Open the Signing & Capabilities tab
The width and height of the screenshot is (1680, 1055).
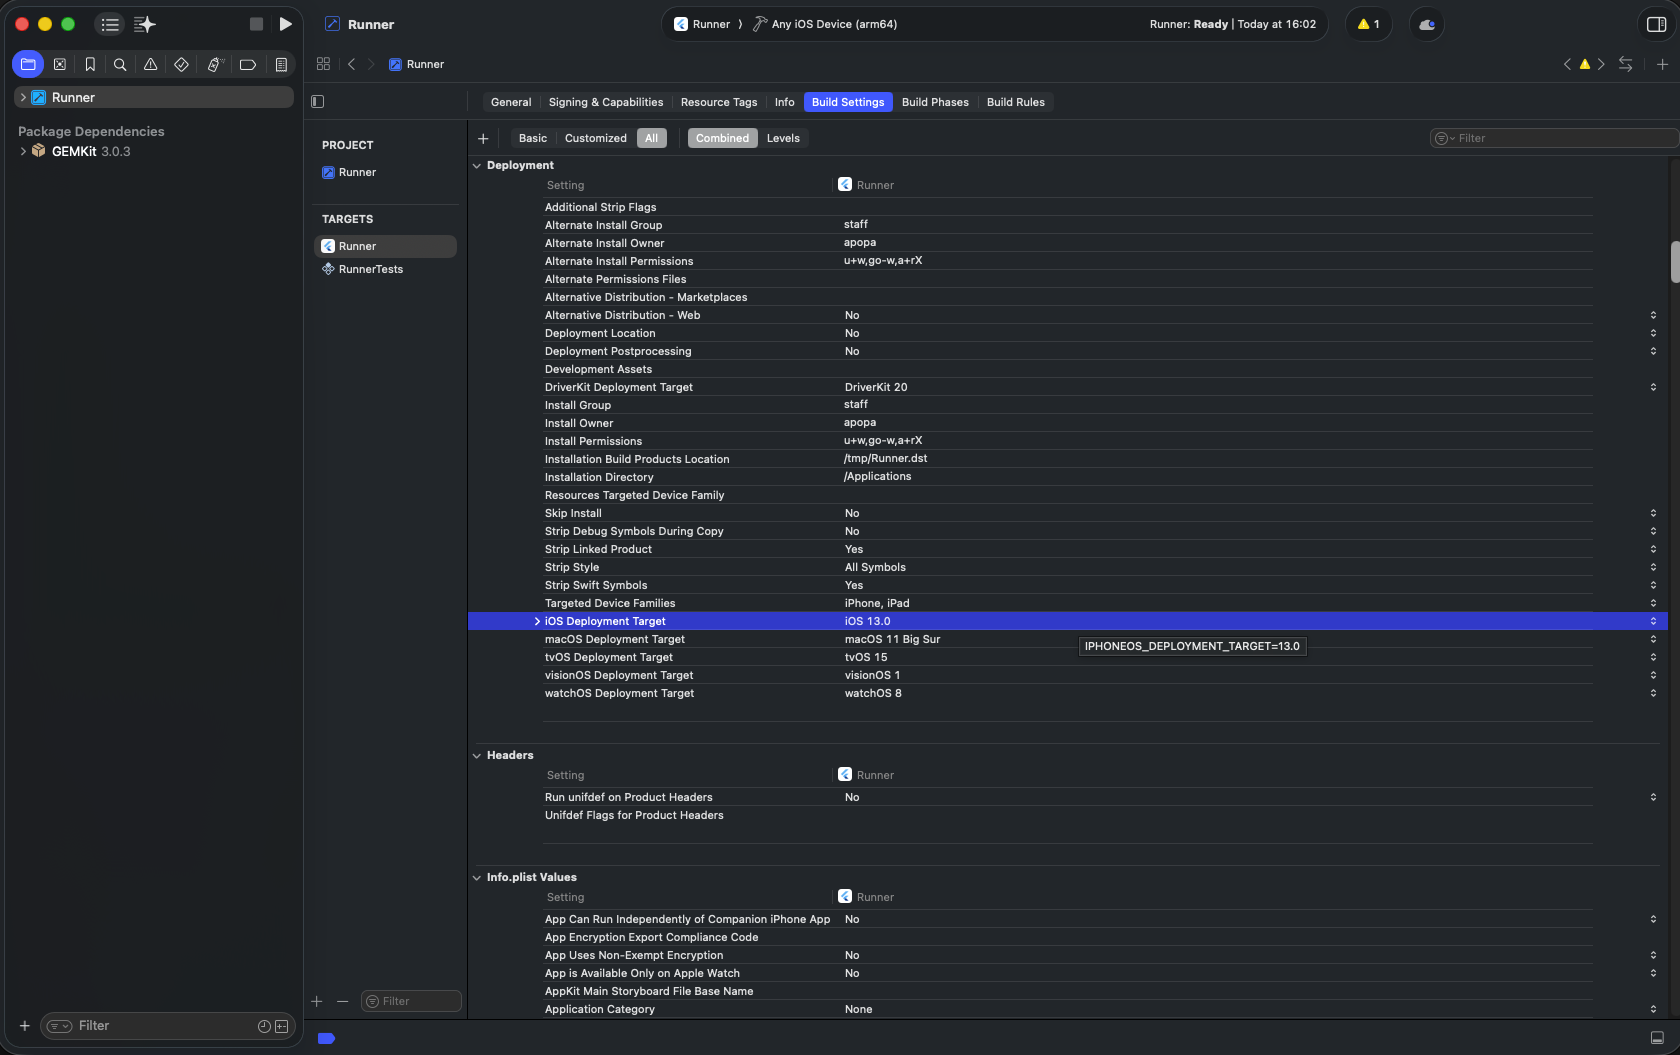(605, 102)
